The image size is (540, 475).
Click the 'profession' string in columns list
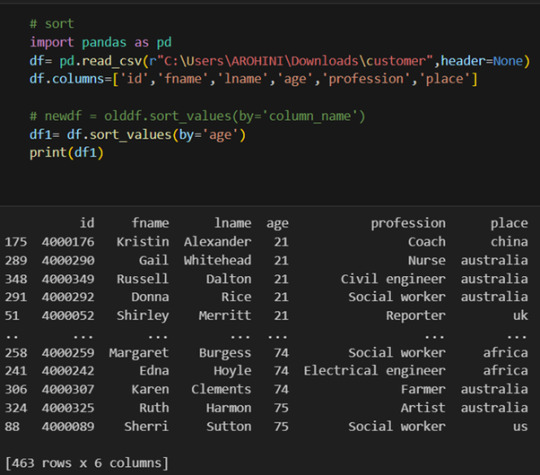[366, 79]
